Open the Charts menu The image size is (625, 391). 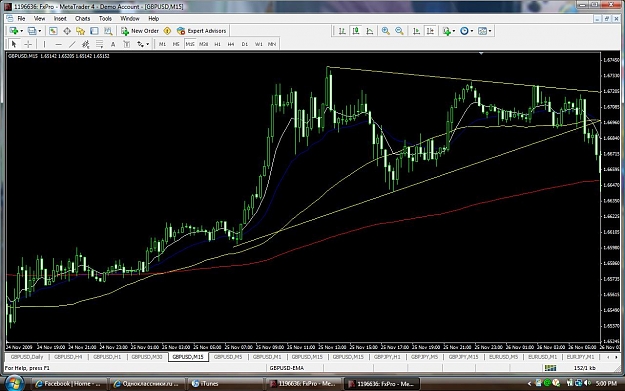click(x=83, y=18)
